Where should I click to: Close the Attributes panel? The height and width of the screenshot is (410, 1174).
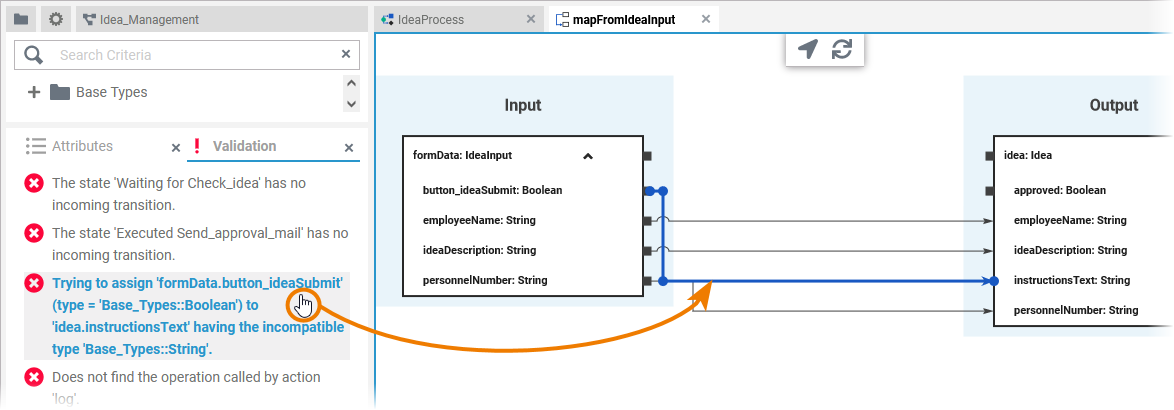tap(176, 148)
